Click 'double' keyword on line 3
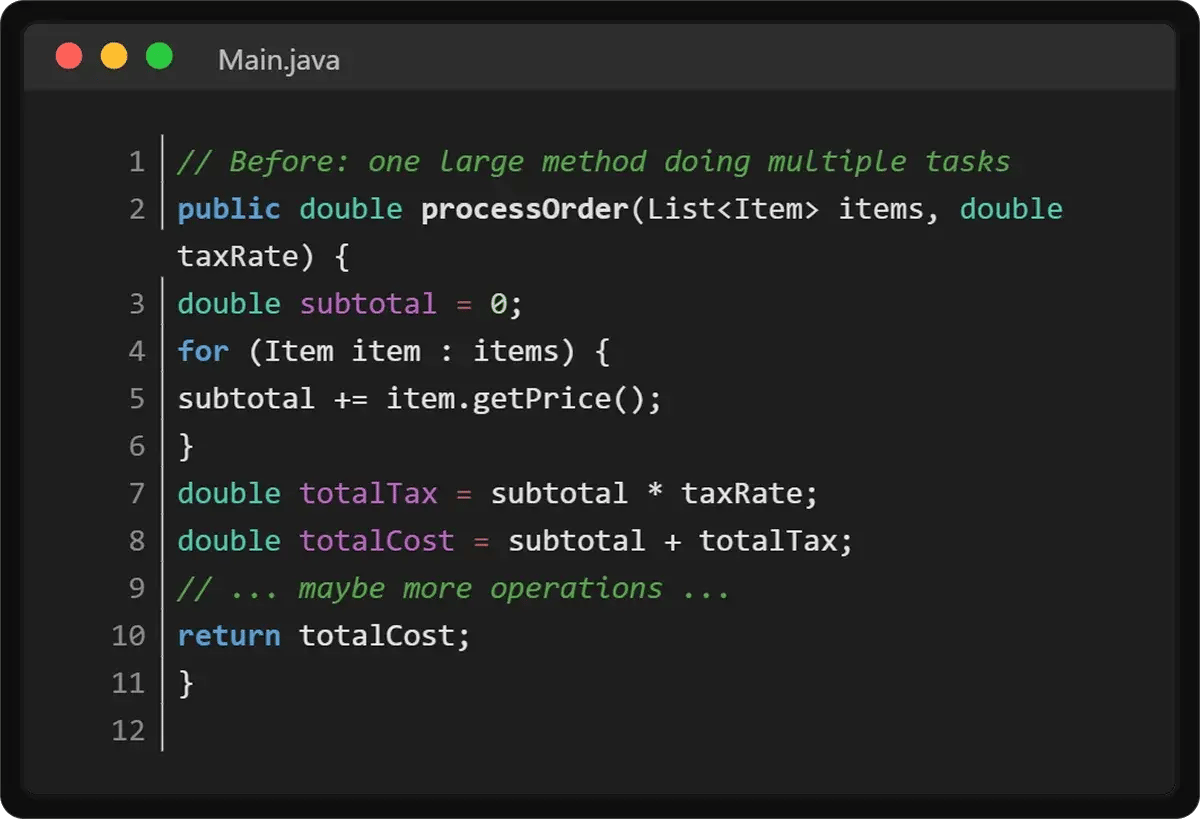The image size is (1200, 819). (x=229, y=304)
